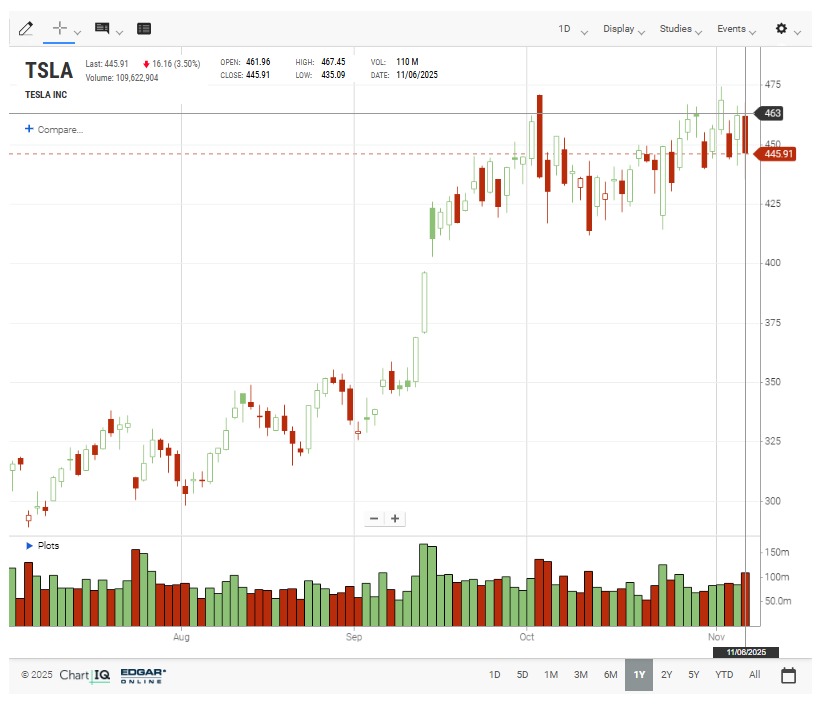Open the Display dropdown
The width and height of the screenshot is (834, 702).
click(x=624, y=29)
